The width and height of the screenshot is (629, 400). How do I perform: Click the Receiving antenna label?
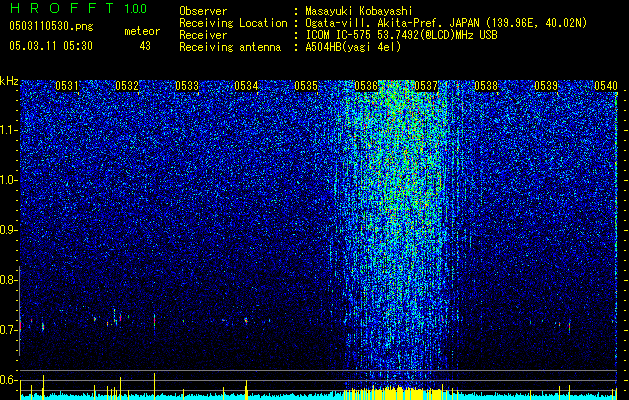[230, 47]
